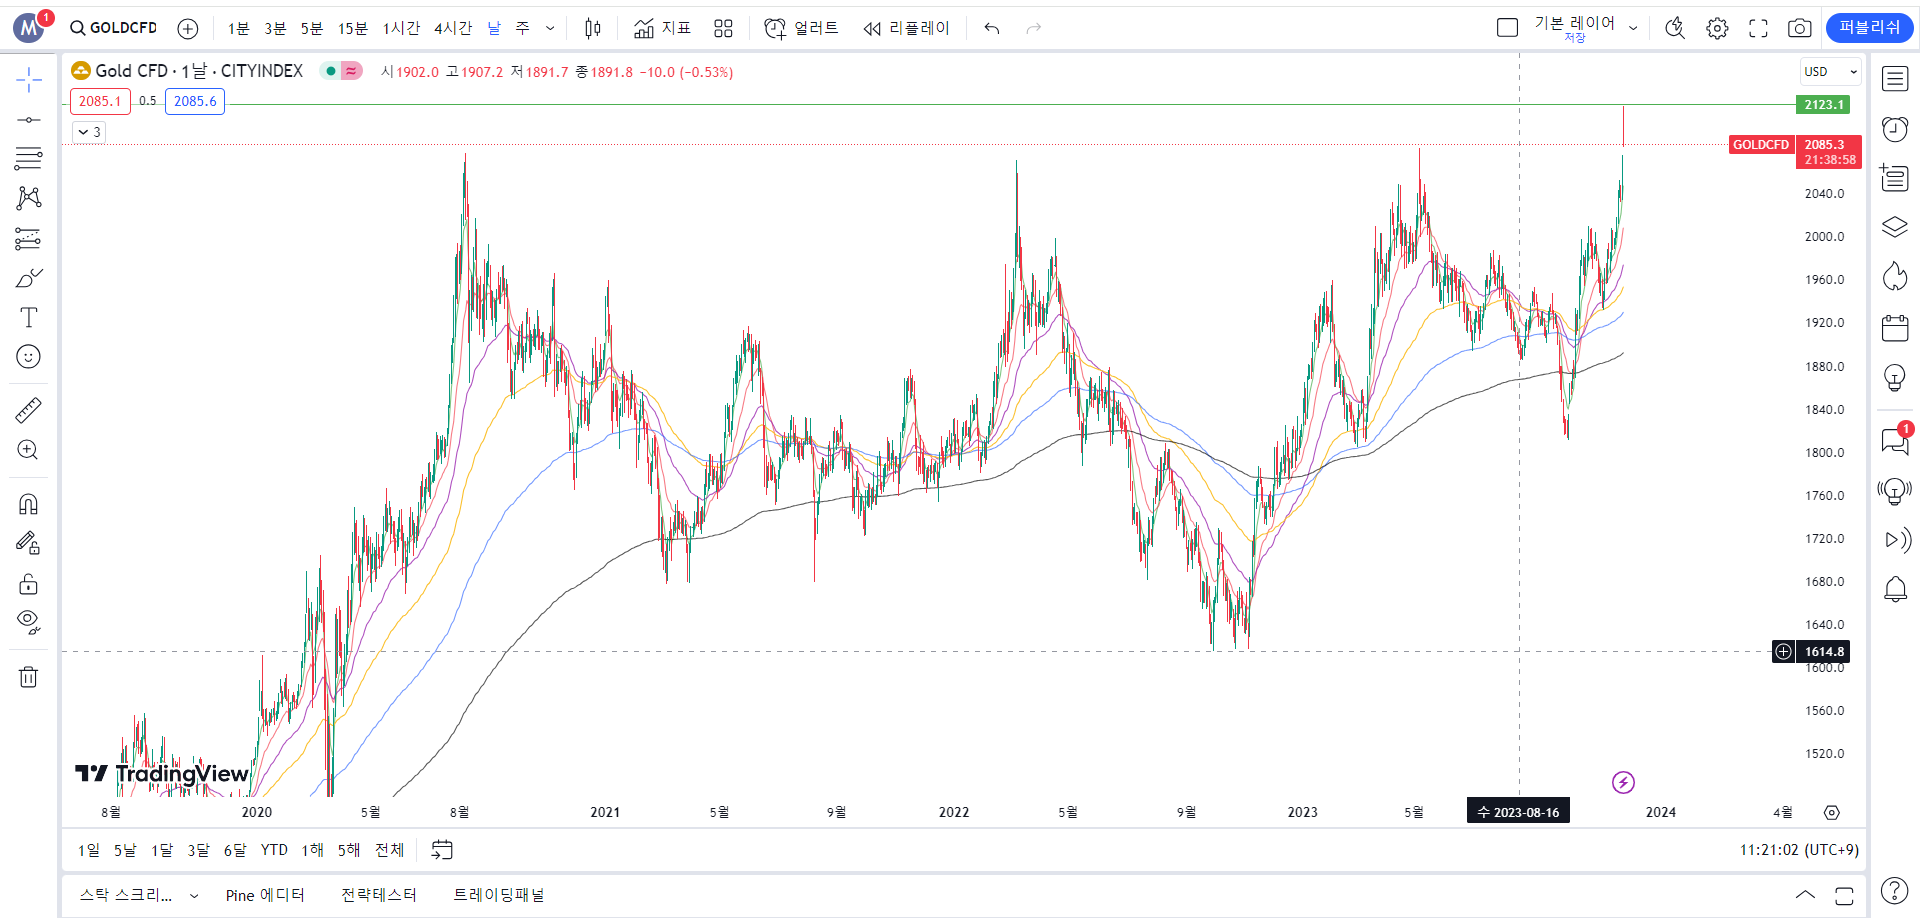Open timezone menu at 11:21:02 (UTC+9)
Viewport: 1920px width, 918px height.
1799,850
